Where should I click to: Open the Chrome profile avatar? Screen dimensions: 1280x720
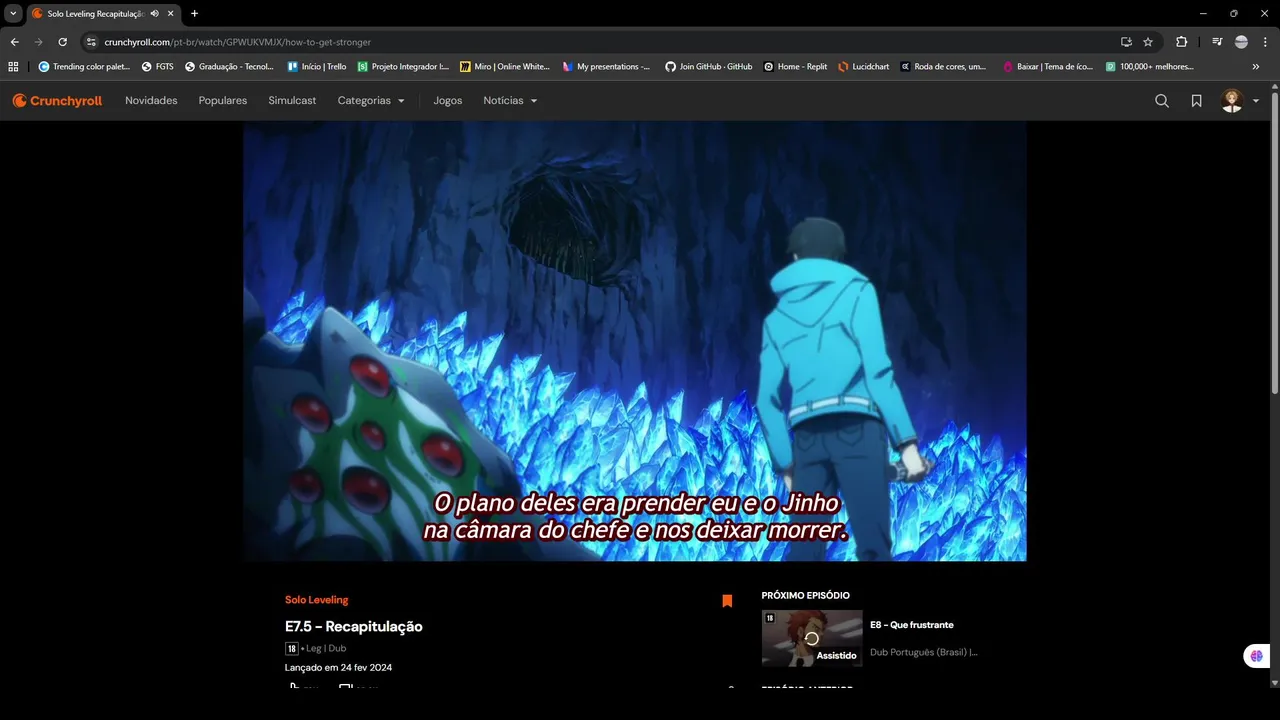tap(1241, 42)
